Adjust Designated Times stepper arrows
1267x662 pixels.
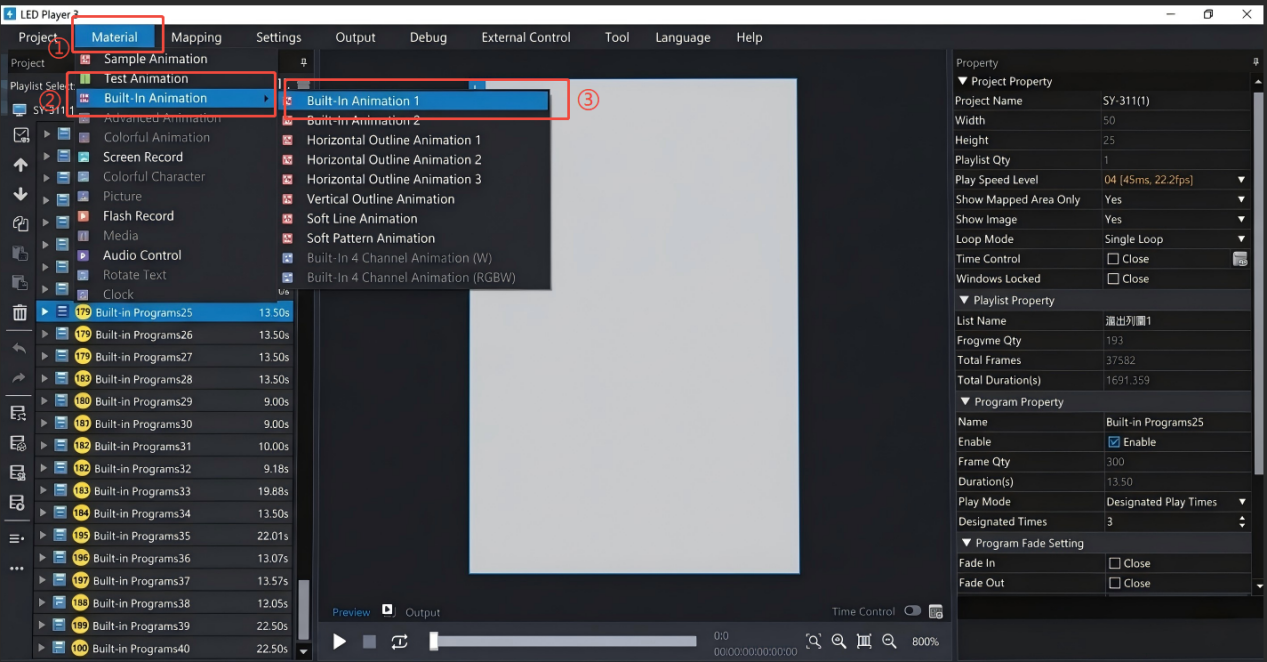tap(1242, 522)
